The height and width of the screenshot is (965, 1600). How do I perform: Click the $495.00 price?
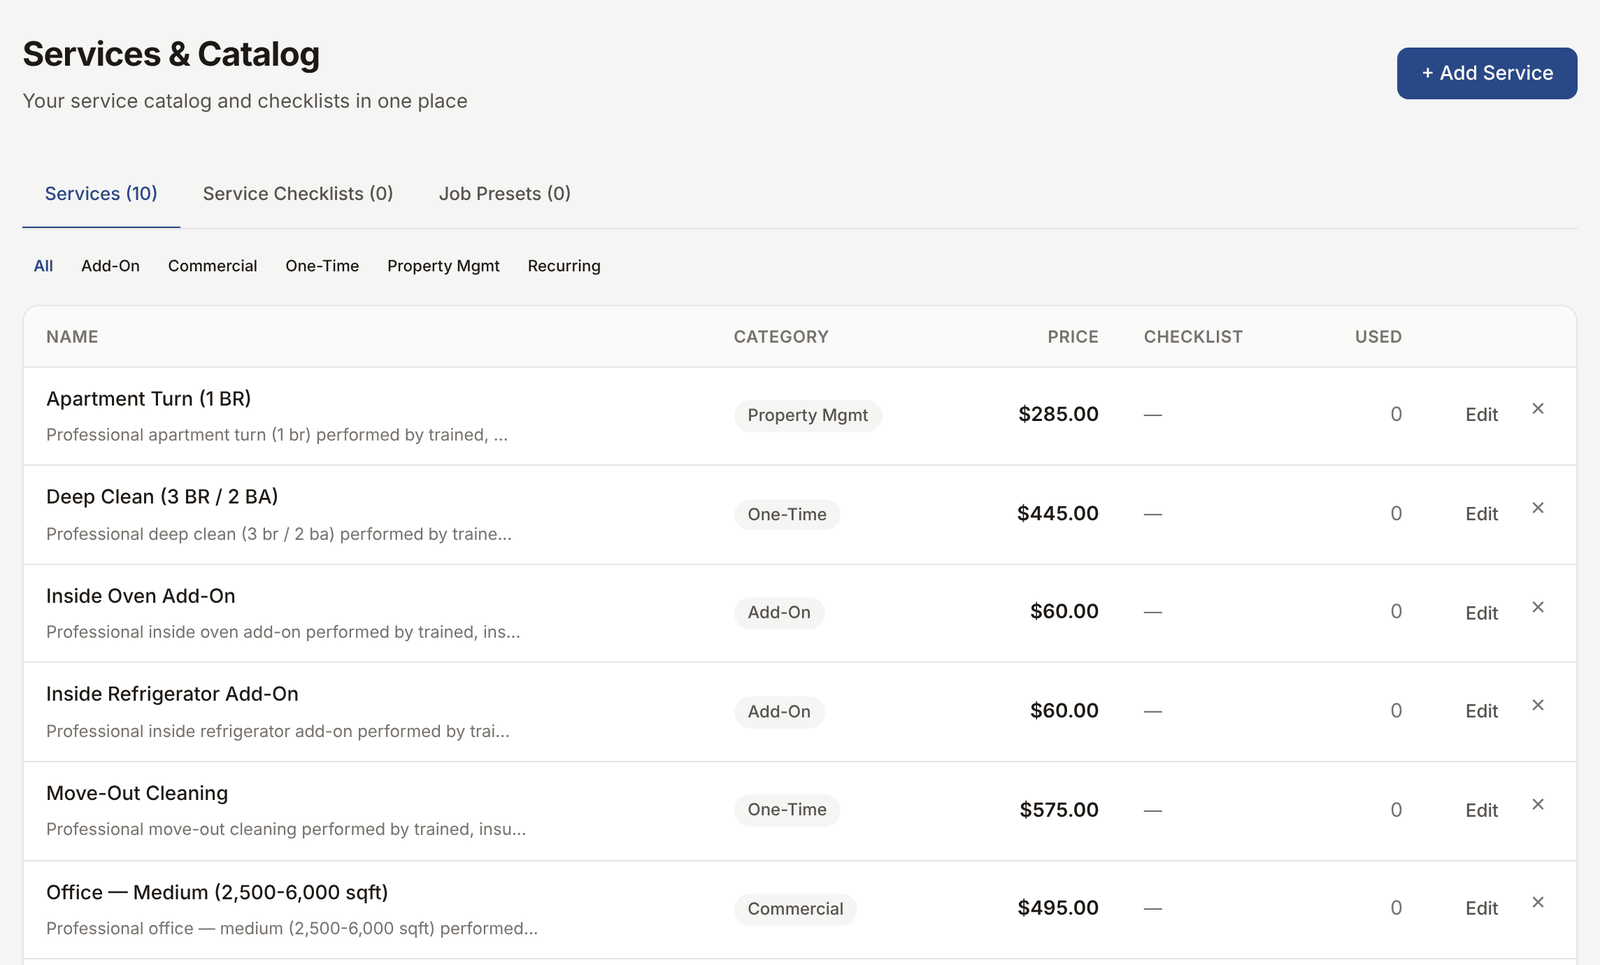click(1058, 908)
